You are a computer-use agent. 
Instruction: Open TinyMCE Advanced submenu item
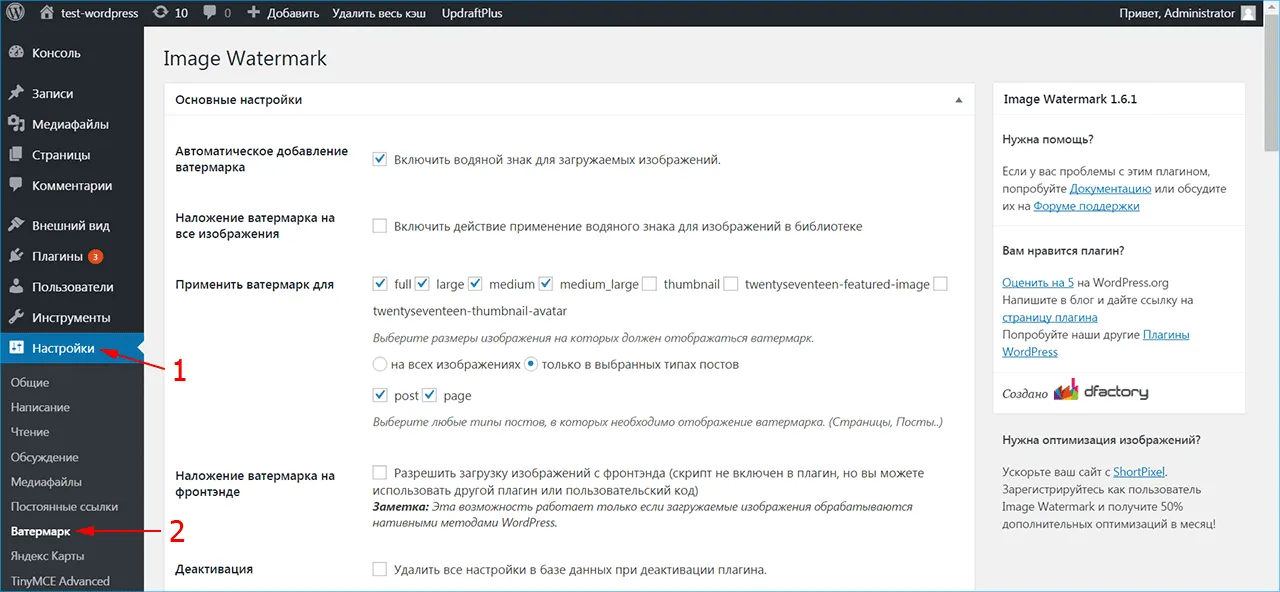pos(60,581)
